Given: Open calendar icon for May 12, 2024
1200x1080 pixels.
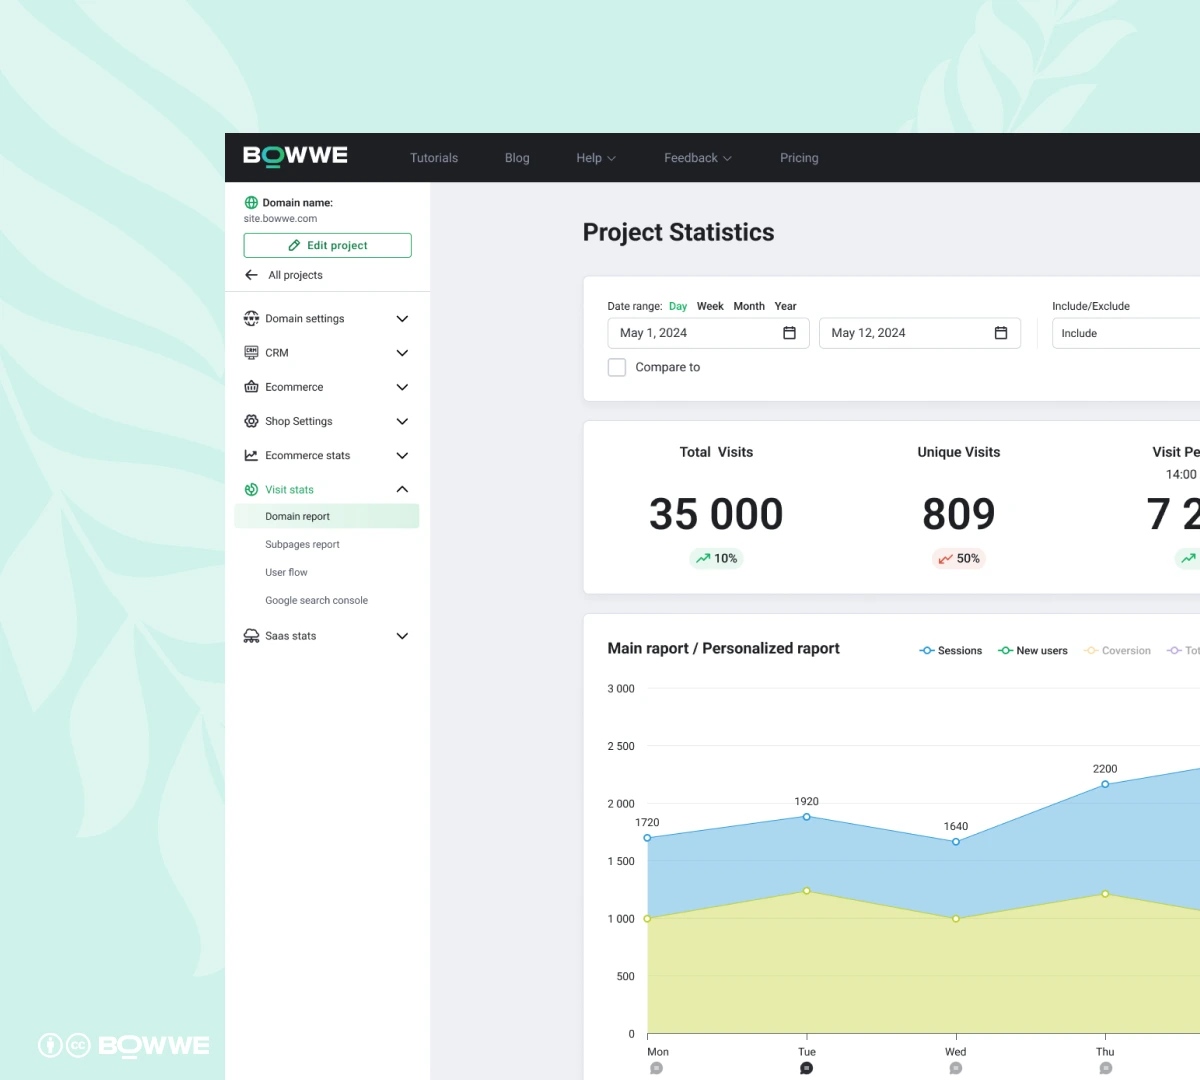Looking at the screenshot, I should point(1001,333).
